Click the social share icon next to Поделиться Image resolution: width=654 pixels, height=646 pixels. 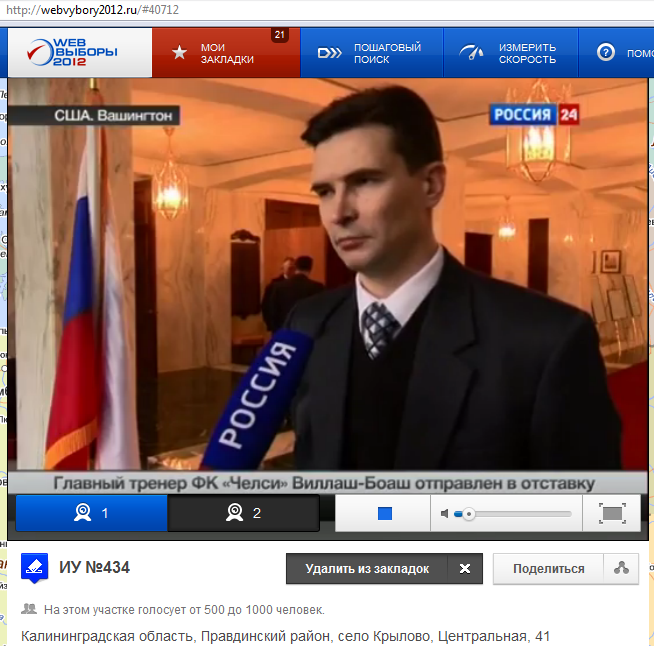click(621, 569)
